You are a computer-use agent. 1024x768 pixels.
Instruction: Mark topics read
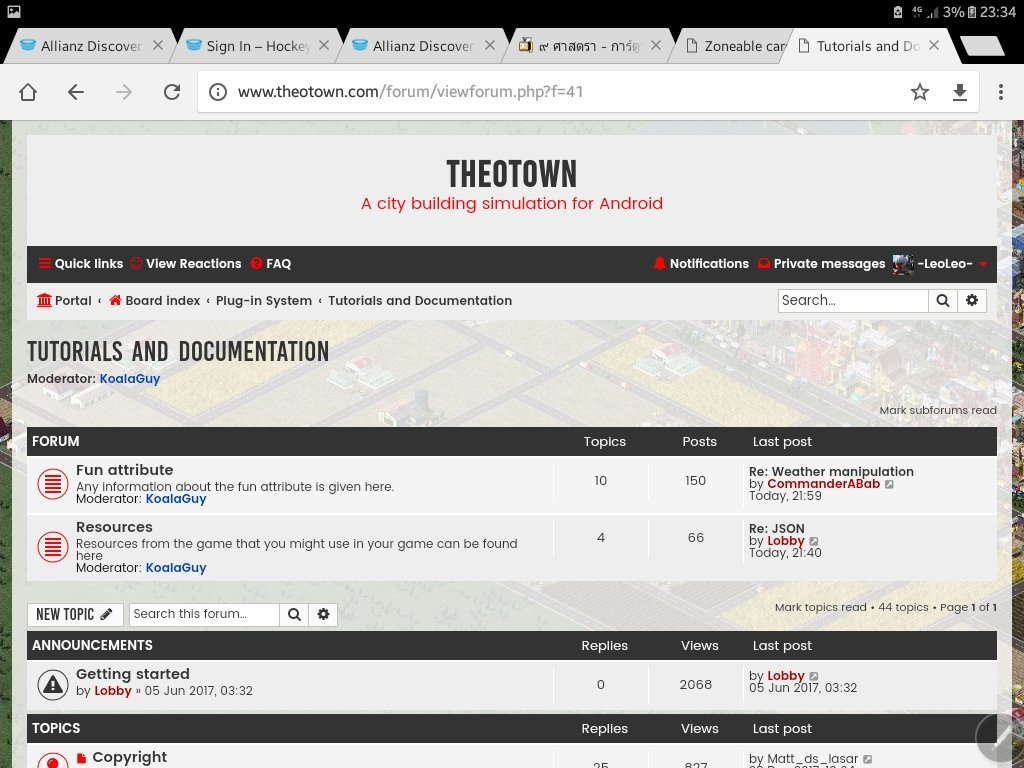pyautogui.click(x=820, y=607)
